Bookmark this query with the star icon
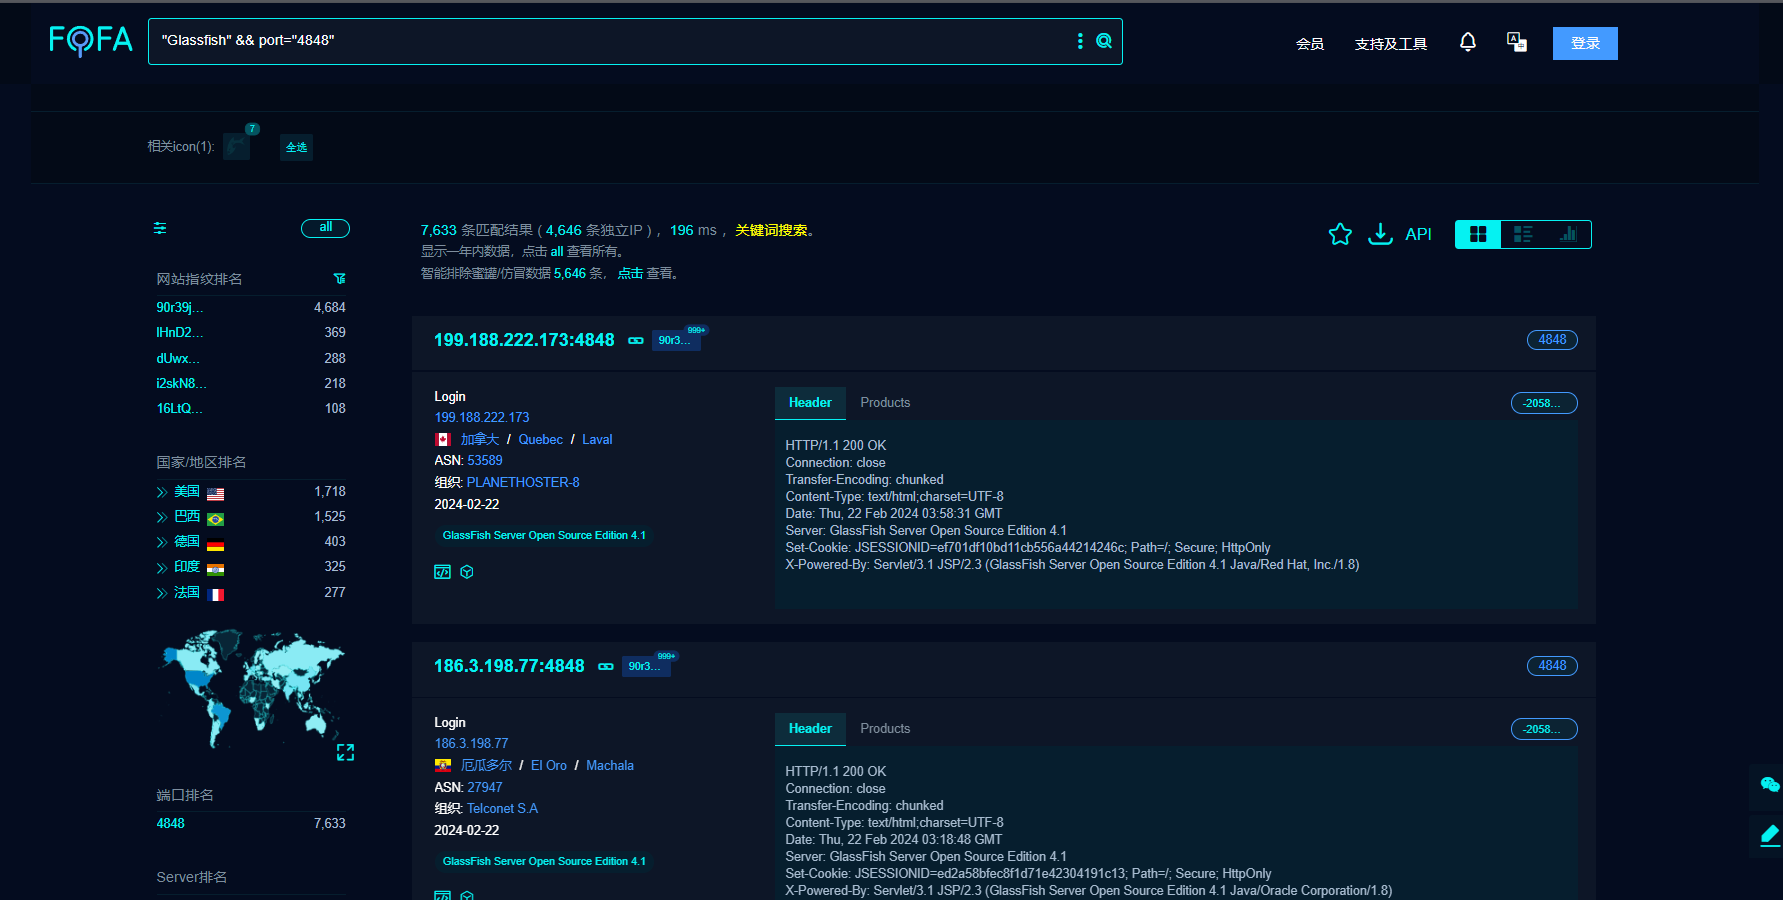 click(1340, 234)
